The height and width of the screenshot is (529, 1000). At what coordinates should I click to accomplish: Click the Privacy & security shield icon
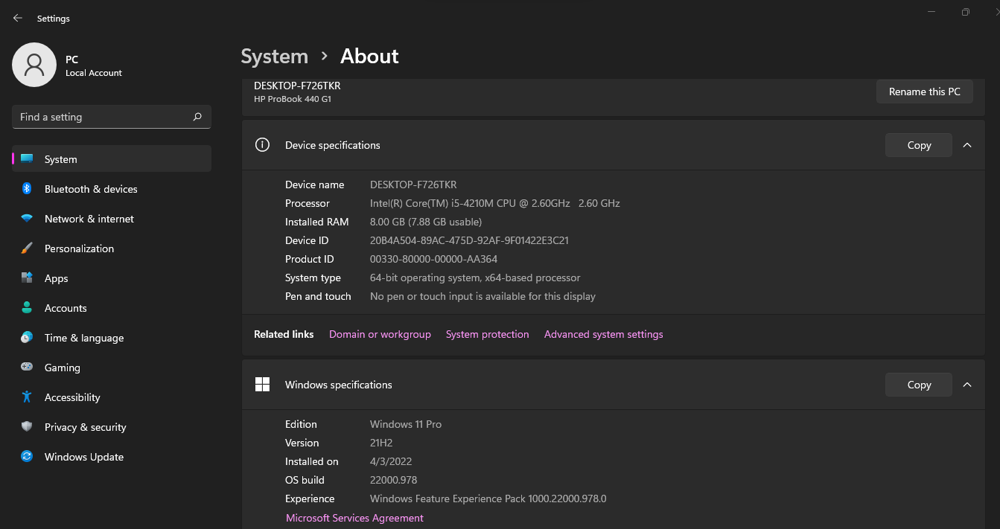tap(27, 426)
